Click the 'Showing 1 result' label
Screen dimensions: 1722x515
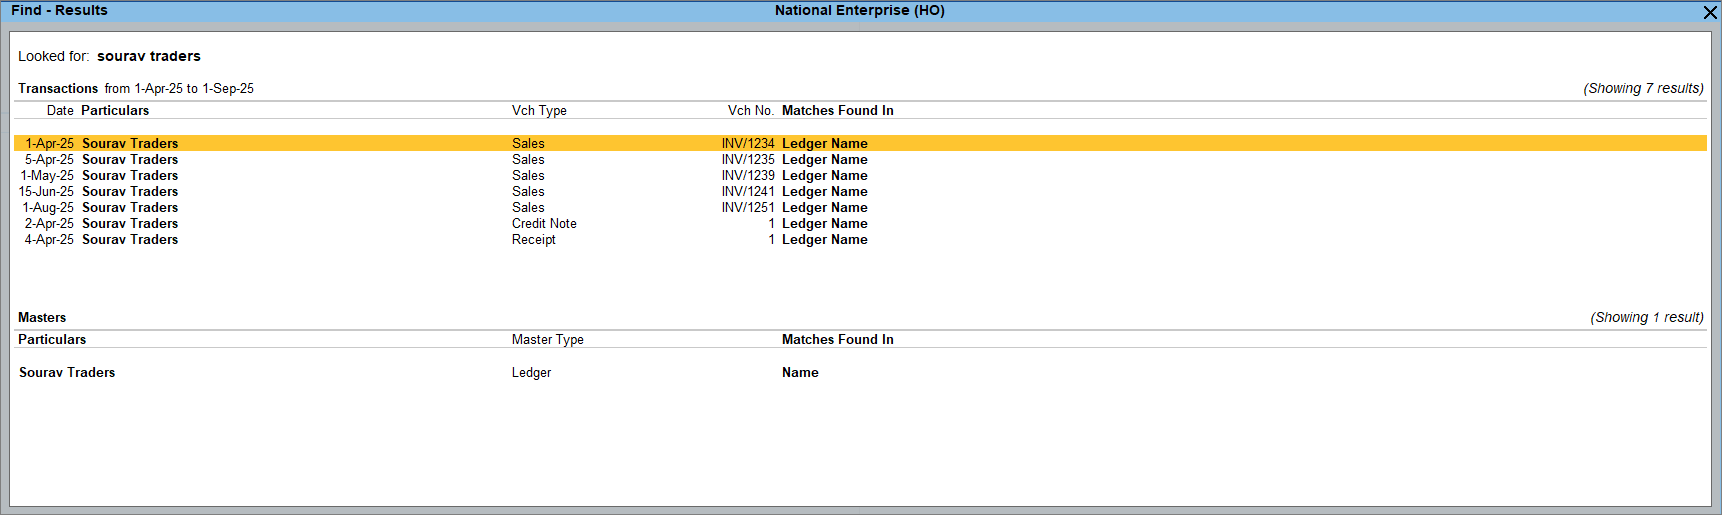point(1647,317)
